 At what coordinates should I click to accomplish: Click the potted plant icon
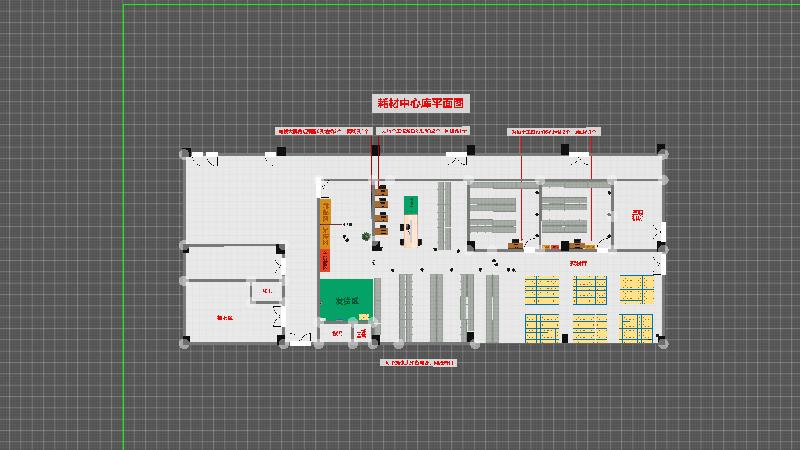(x=366, y=236)
